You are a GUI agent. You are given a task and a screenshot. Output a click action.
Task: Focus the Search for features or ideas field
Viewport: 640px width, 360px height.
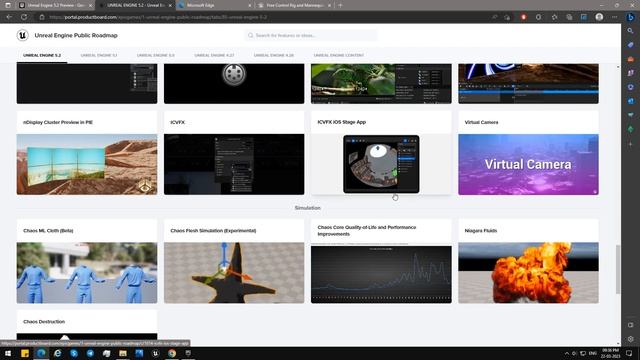[310, 36]
